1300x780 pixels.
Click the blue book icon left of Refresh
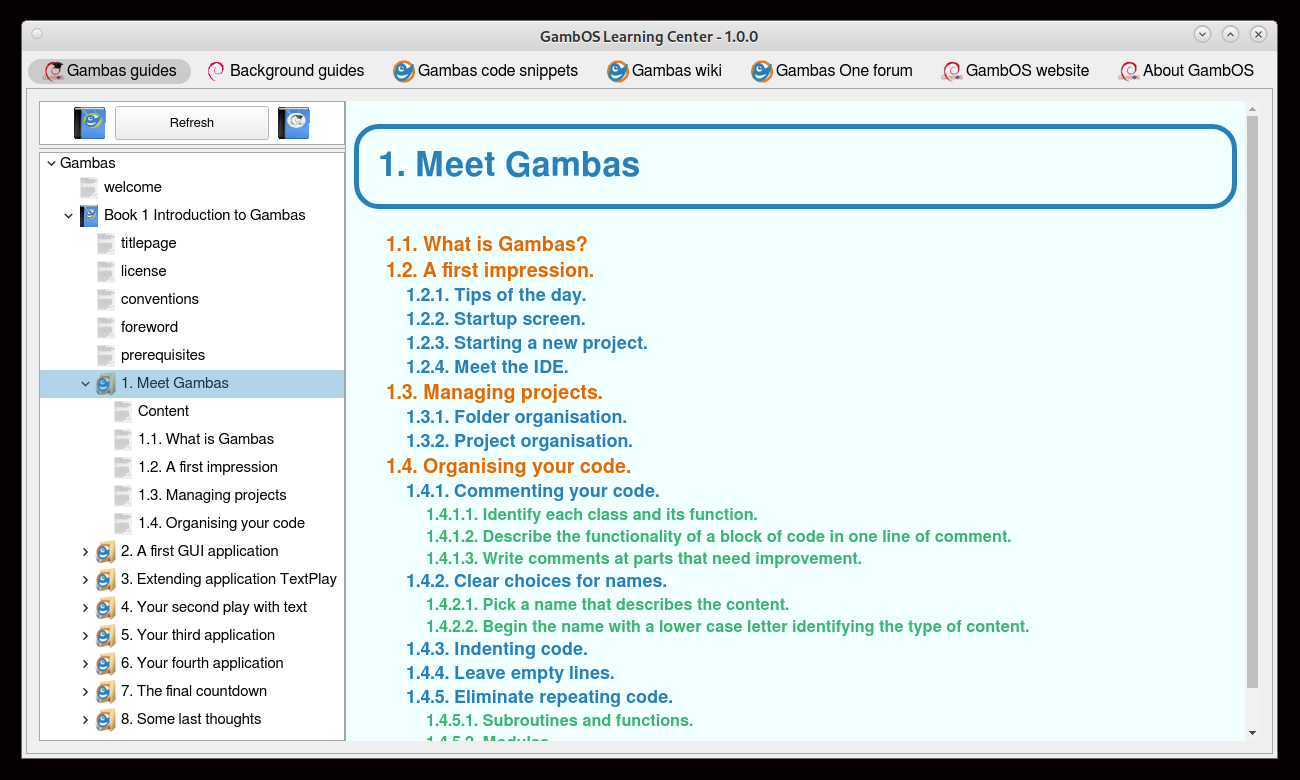[90, 123]
